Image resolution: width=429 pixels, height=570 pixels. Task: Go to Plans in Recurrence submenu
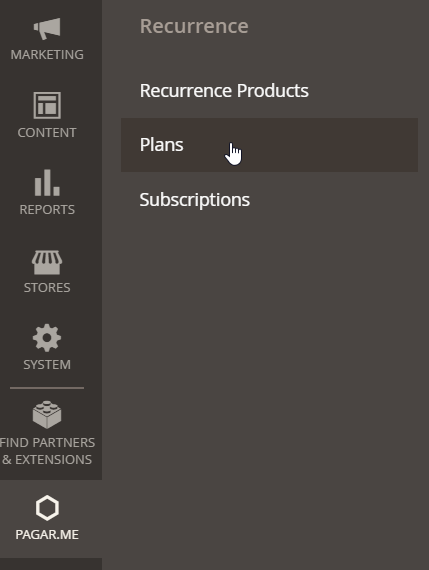pyautogui.click(x=269, y=145)
